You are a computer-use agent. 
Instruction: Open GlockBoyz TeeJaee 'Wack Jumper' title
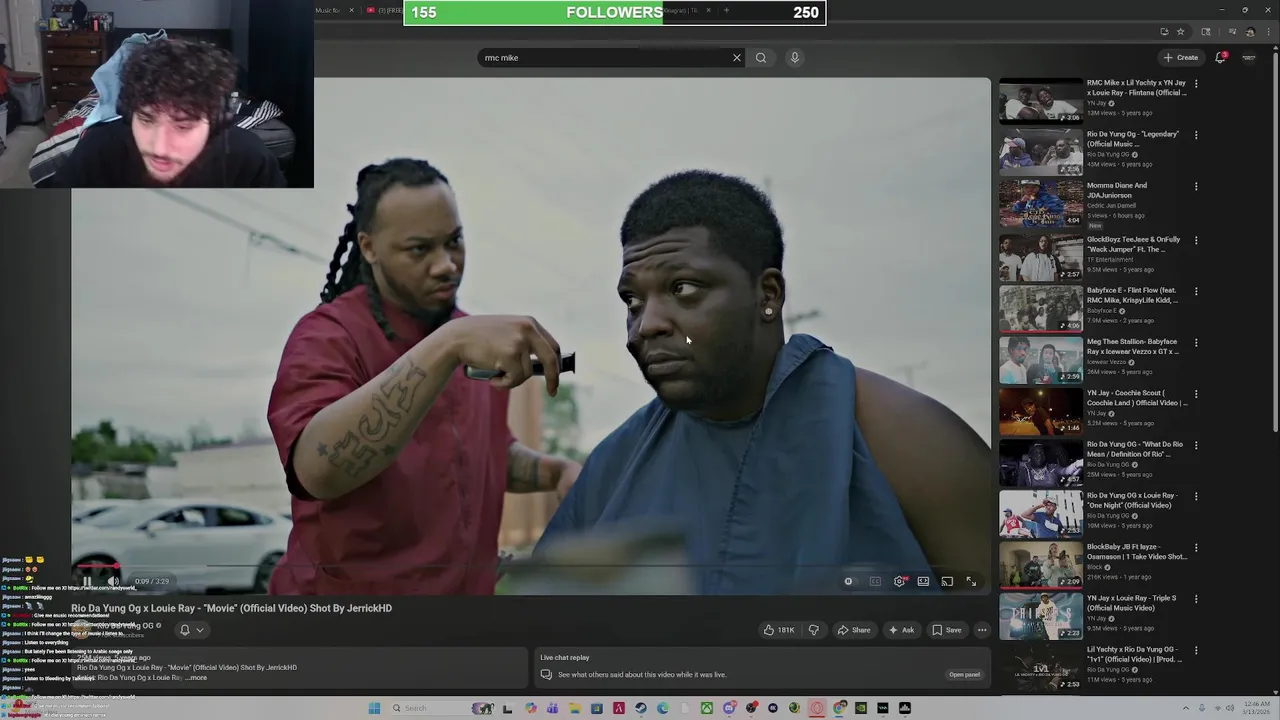coord(1134,244)
